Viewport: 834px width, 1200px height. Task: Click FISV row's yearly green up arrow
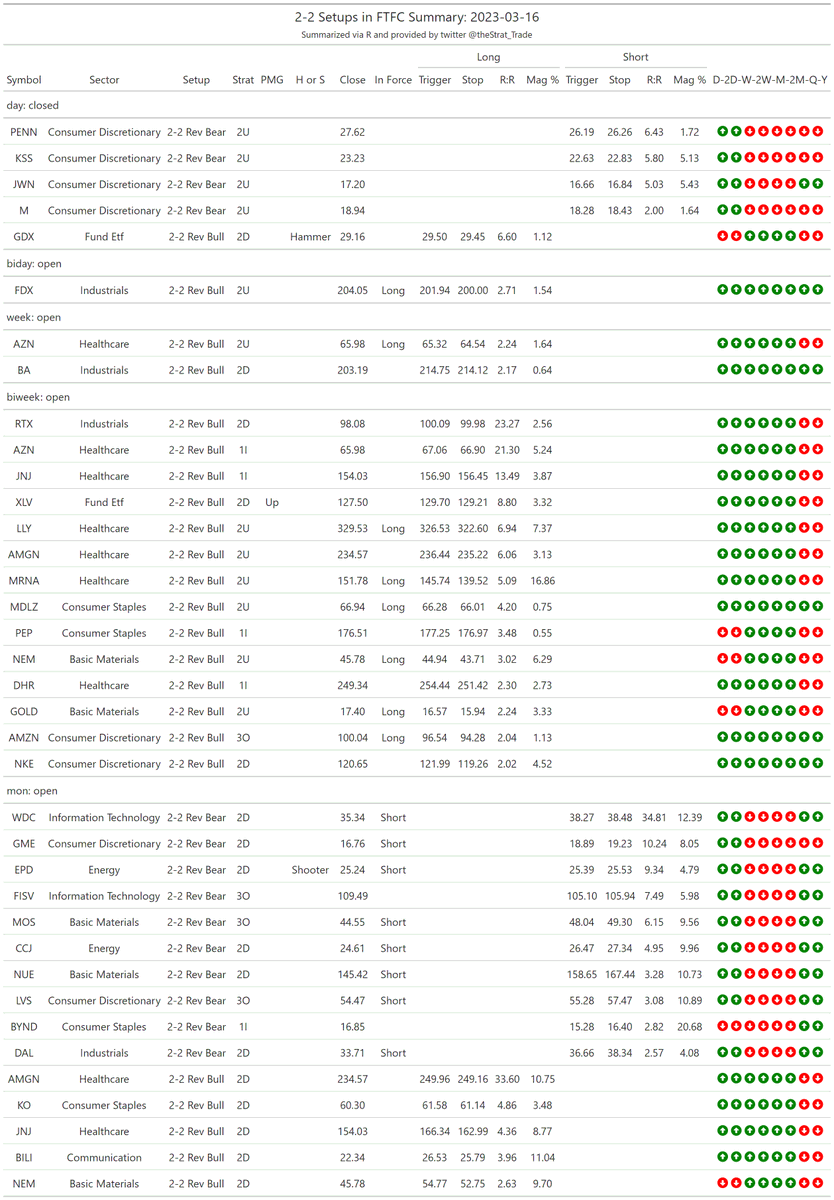coord(818,896)
